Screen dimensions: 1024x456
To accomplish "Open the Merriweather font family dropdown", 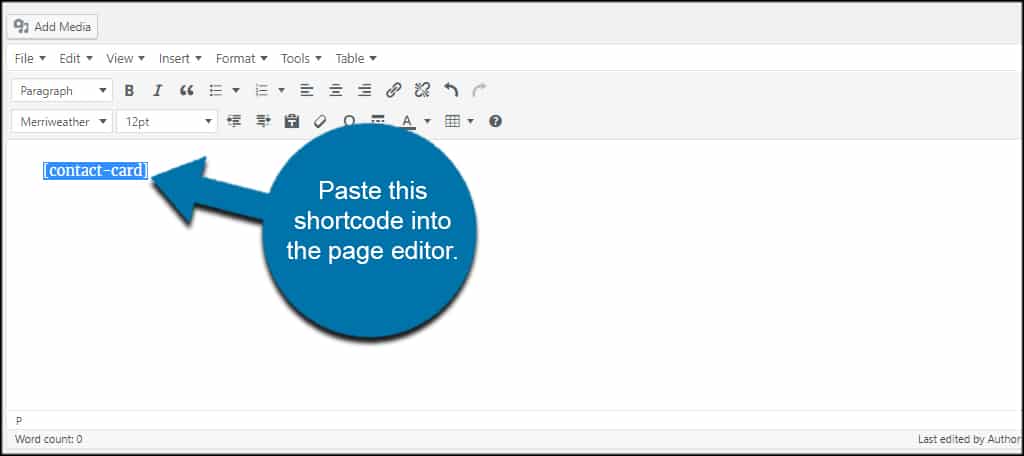I will (x=62, y=122).
